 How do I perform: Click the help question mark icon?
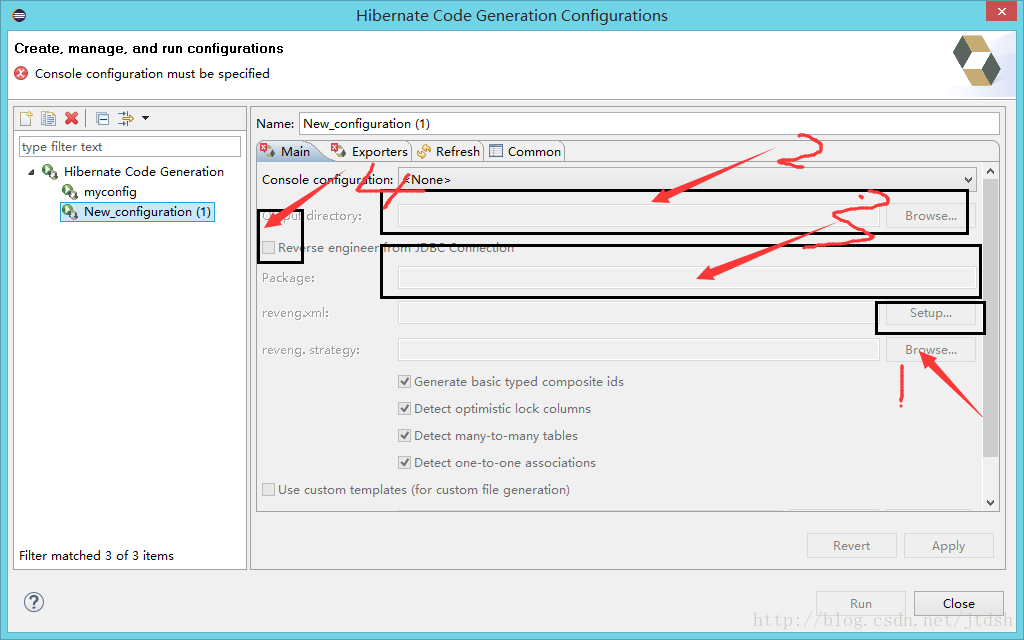[34, 602]
